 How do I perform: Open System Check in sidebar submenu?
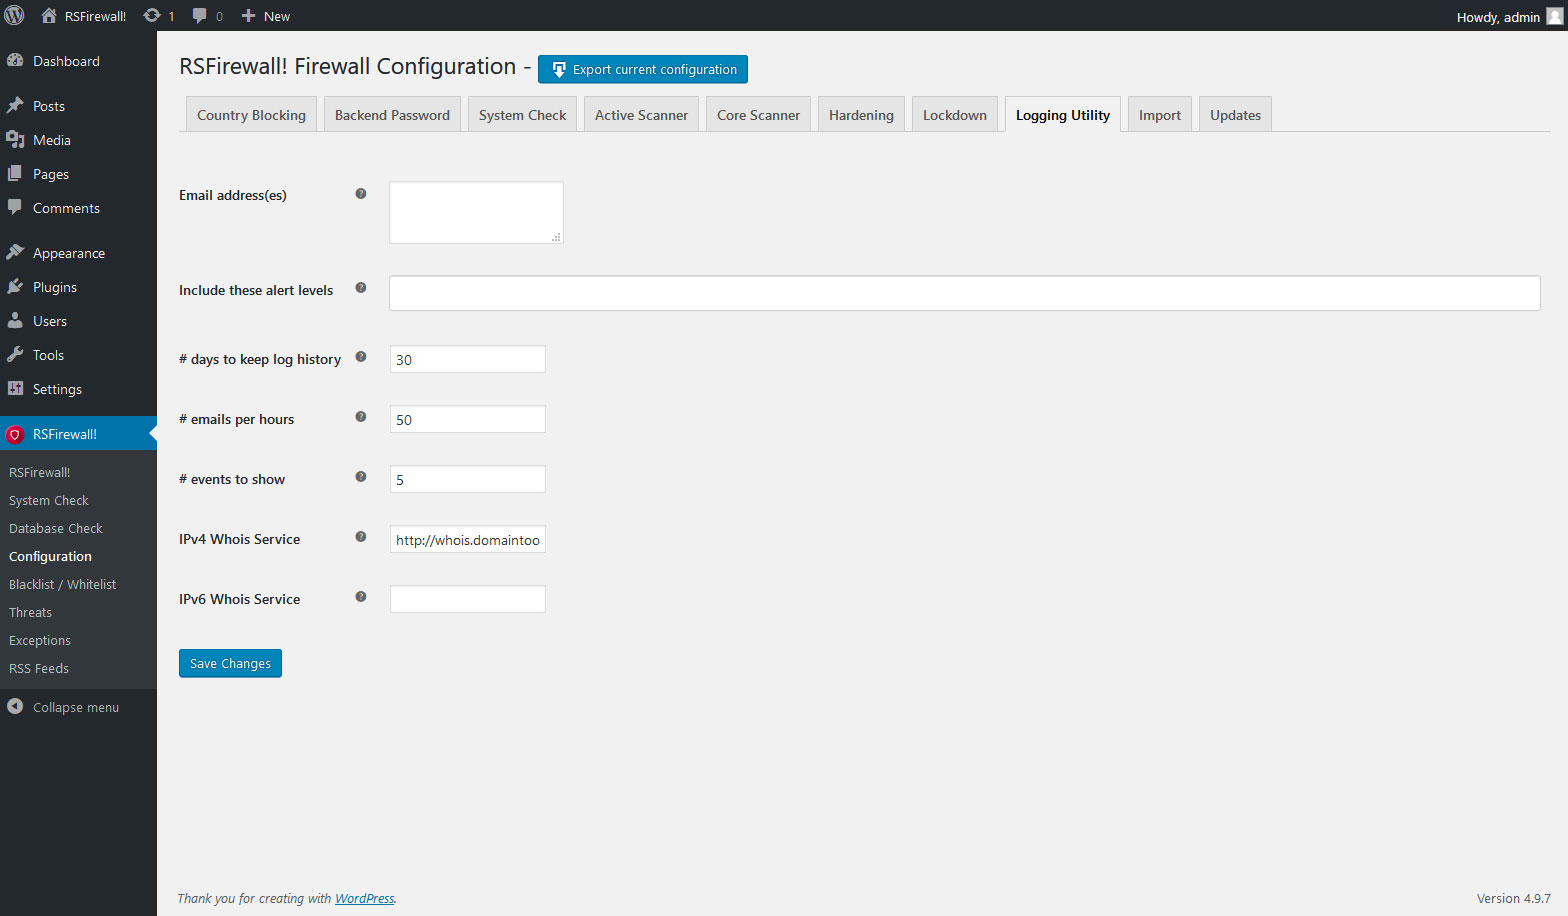coord(49,500)
